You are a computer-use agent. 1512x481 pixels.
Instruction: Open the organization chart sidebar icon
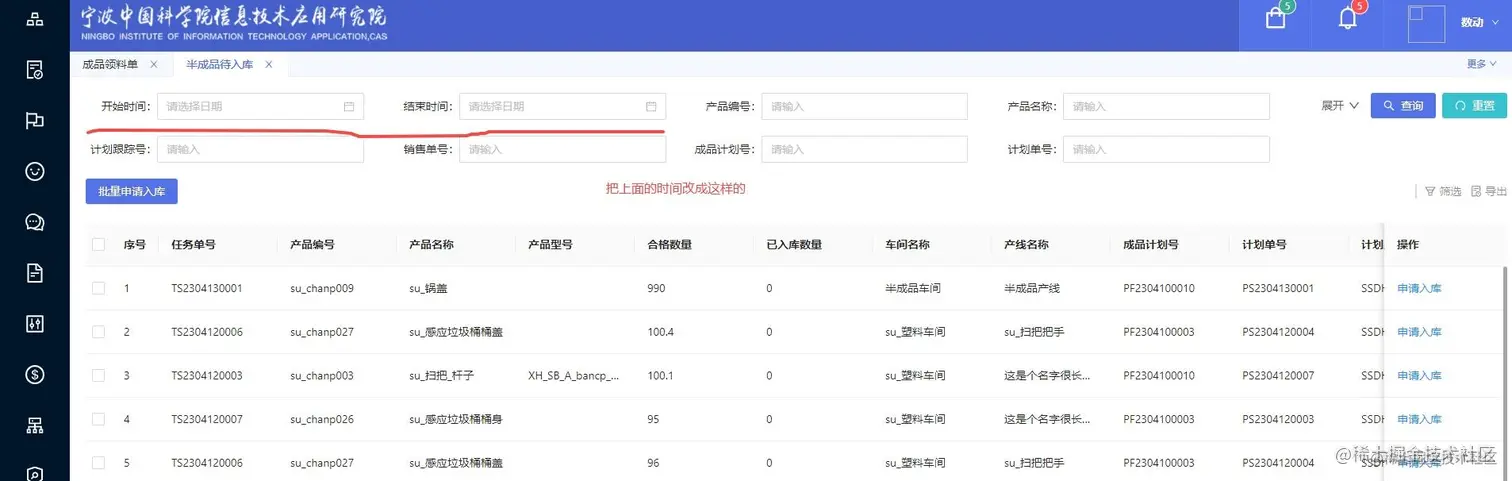pyautogui.click(x=35, y=18)
